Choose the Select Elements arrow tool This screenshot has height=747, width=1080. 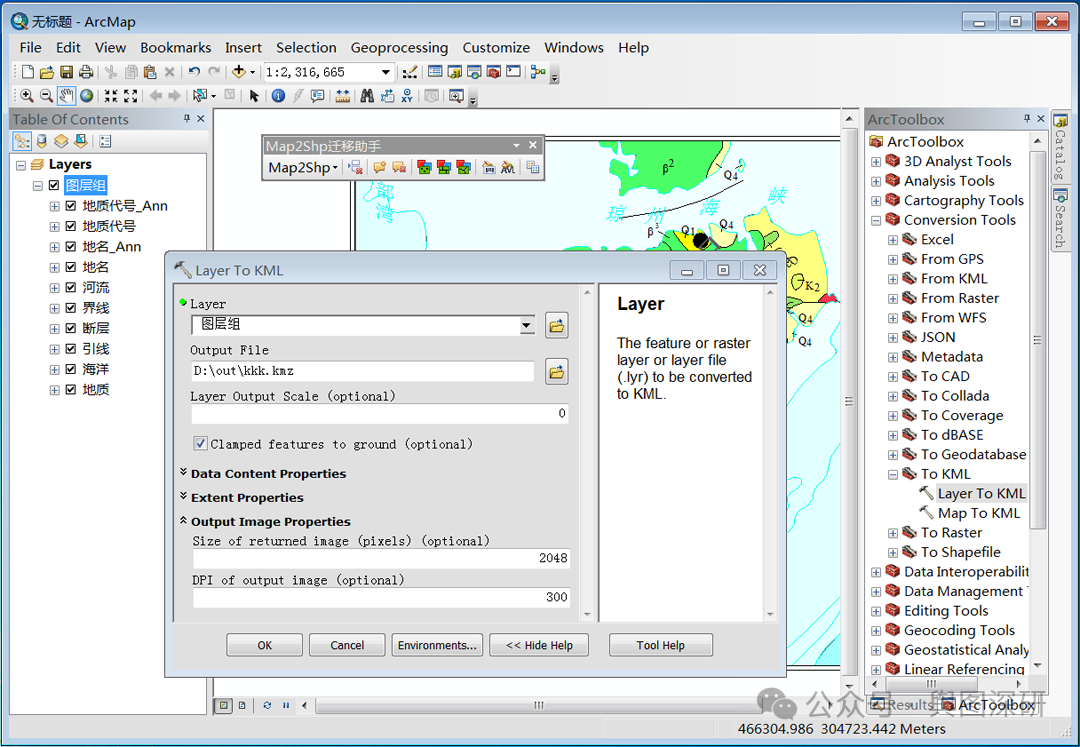pos(254,96)
